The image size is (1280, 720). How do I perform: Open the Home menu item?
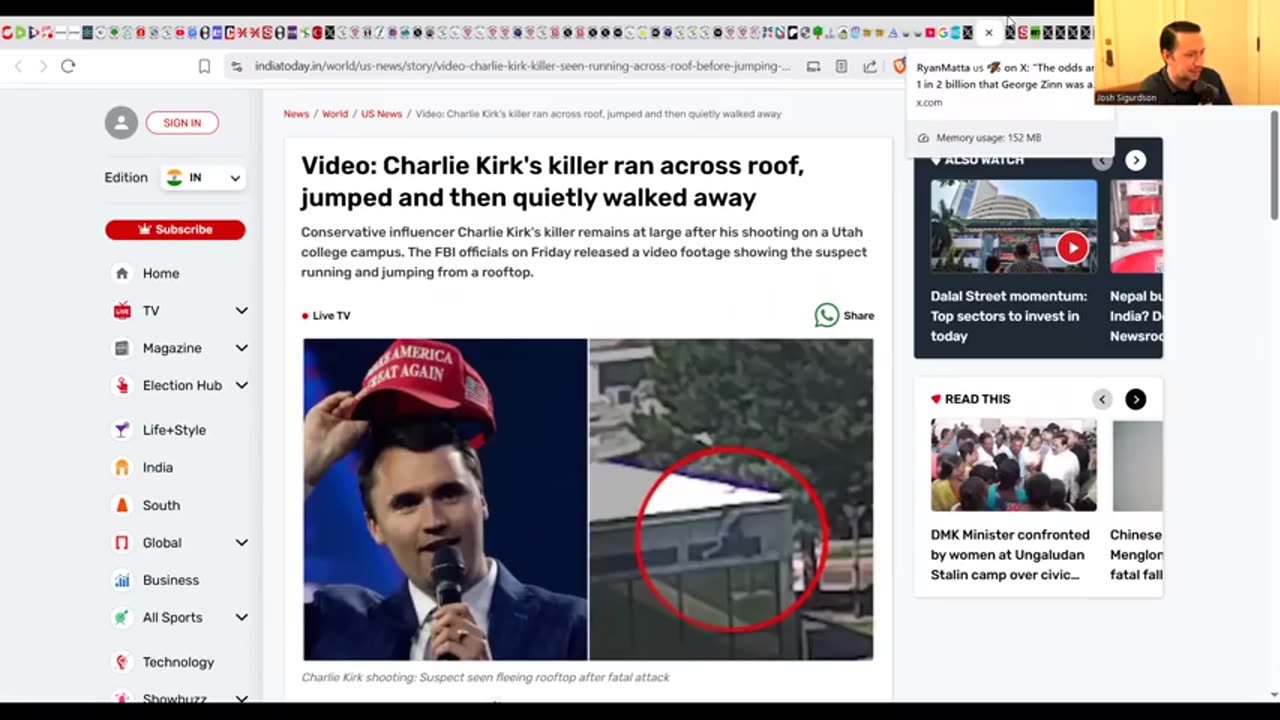[x=161, y=273]
